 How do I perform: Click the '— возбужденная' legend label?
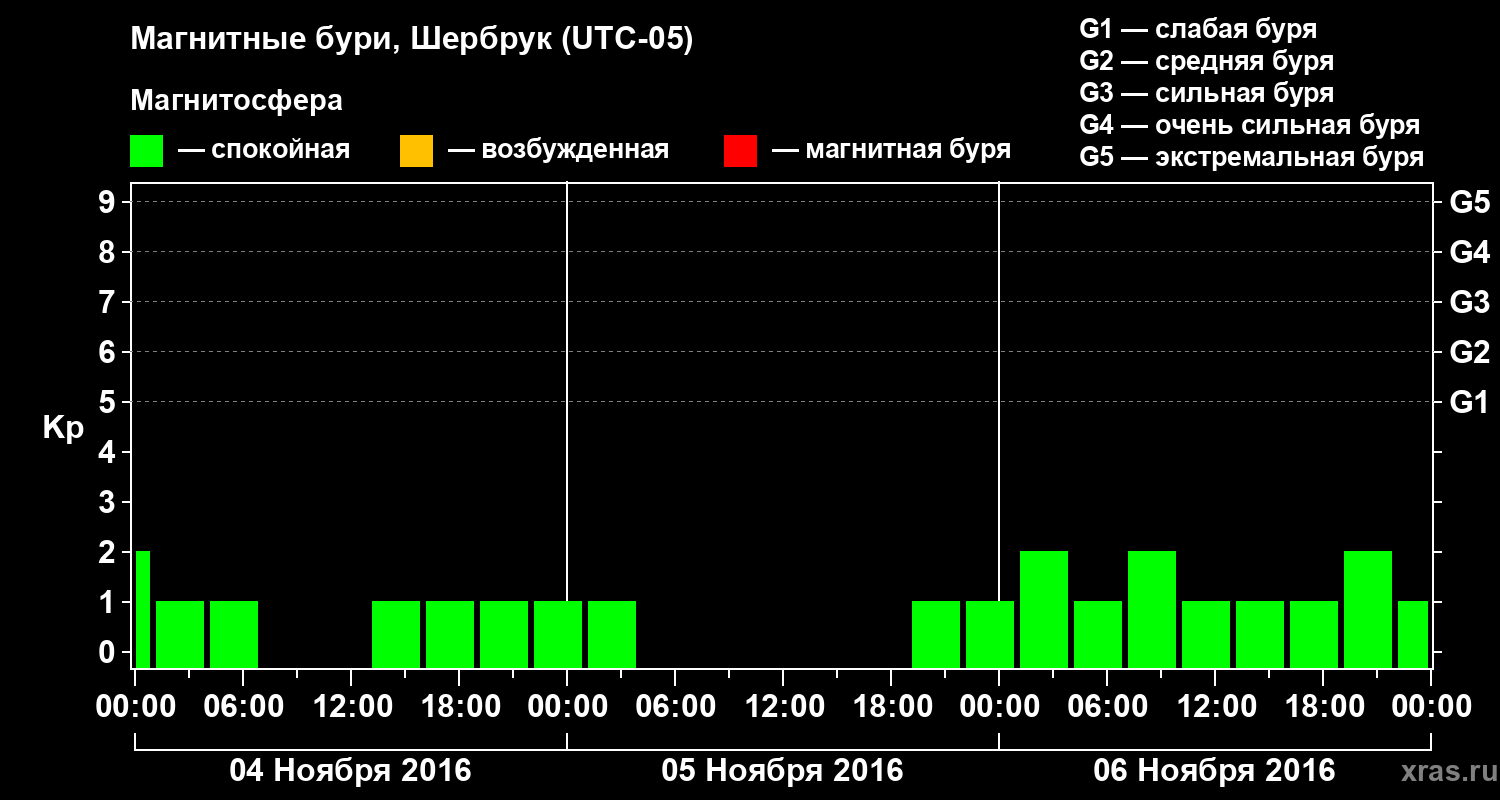tap(558, 150)
